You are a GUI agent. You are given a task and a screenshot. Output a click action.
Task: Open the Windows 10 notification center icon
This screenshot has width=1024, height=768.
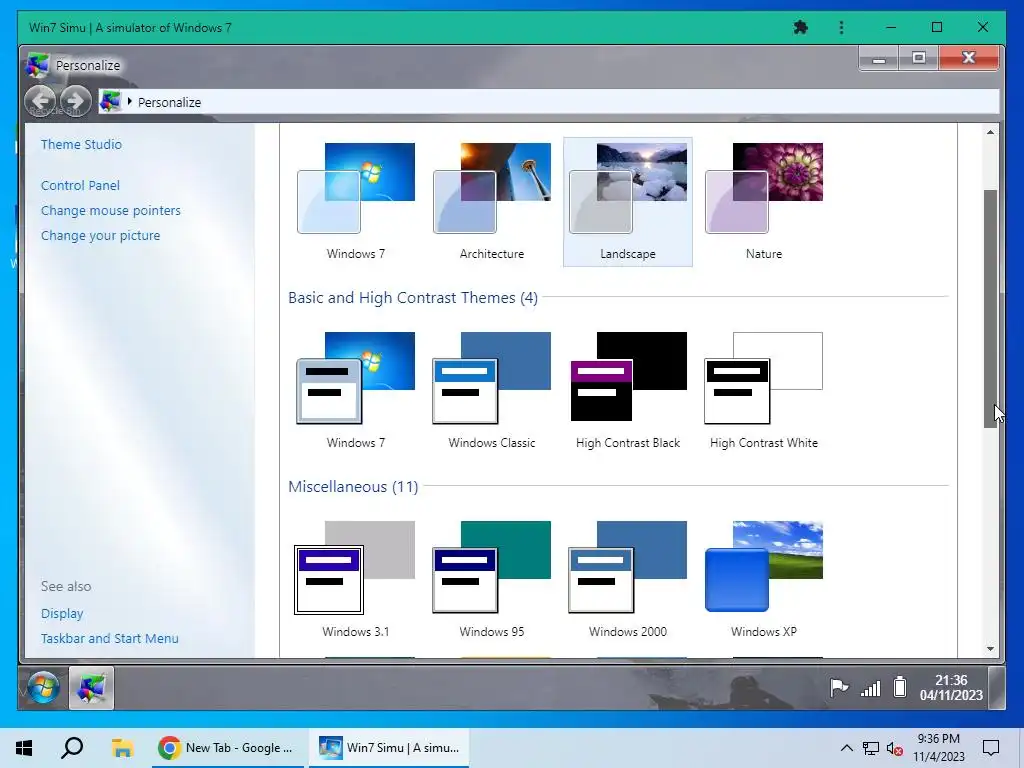pos(991,748)
